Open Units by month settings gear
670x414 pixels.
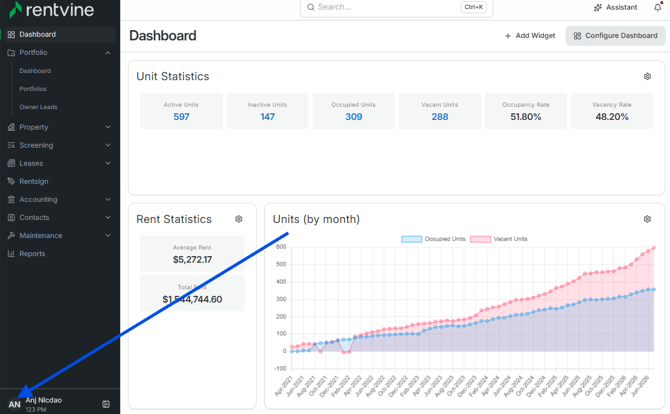647,219
